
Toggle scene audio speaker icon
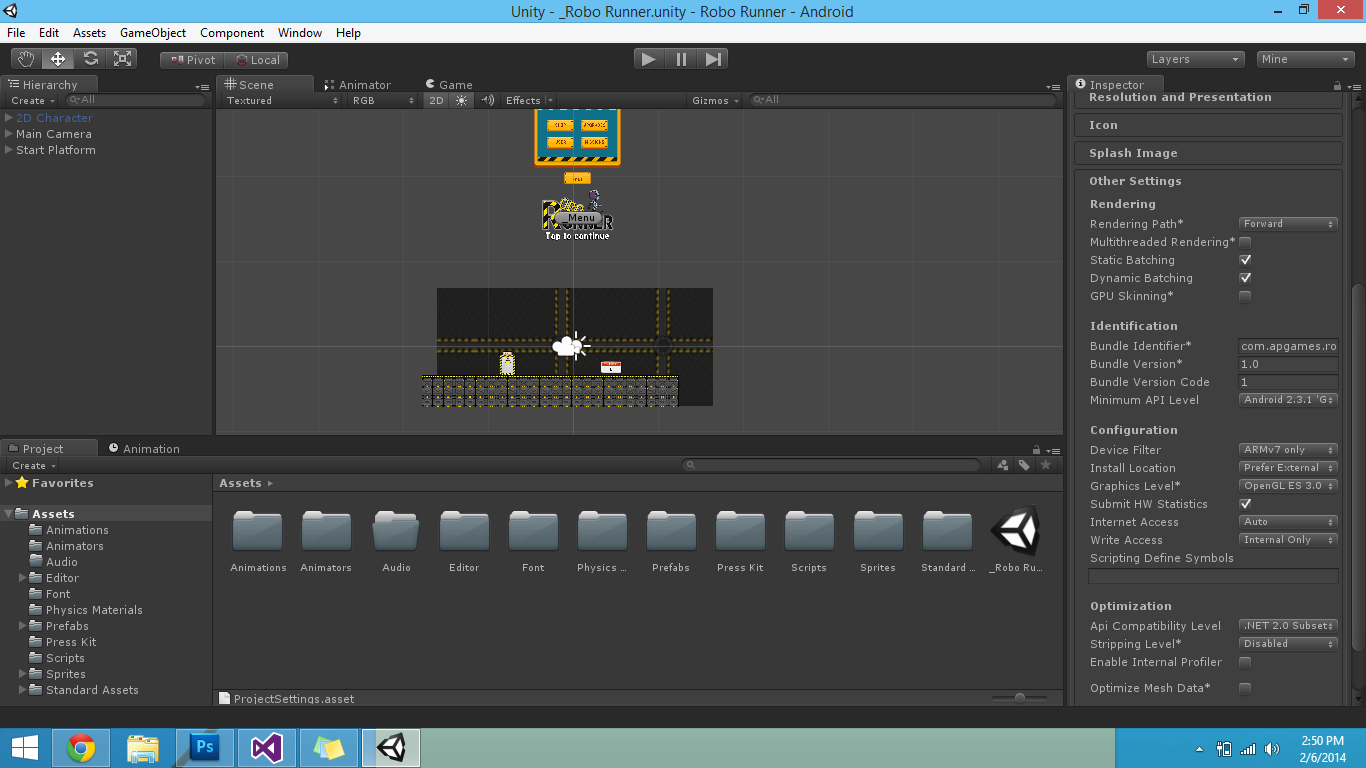click(487, 100)
